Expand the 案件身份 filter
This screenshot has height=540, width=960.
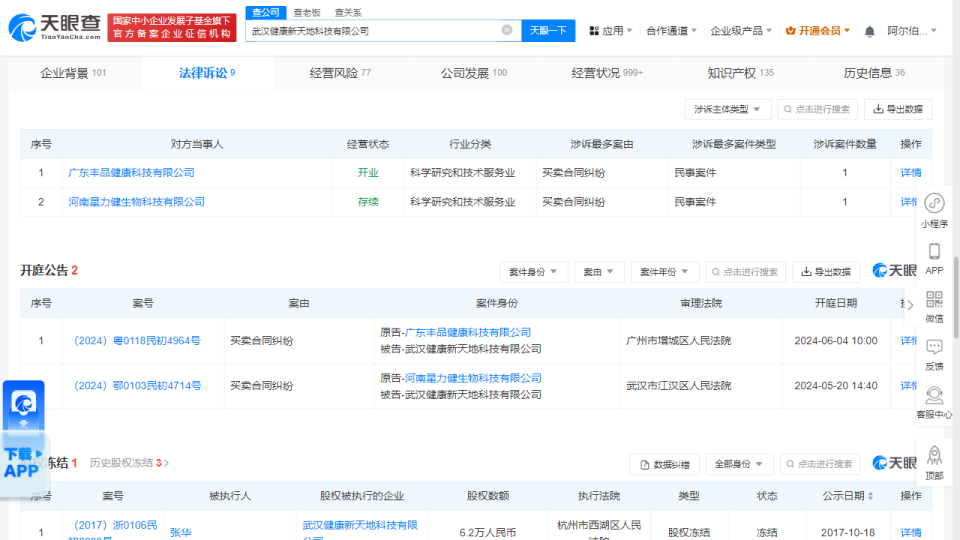[x=533, y=272]
